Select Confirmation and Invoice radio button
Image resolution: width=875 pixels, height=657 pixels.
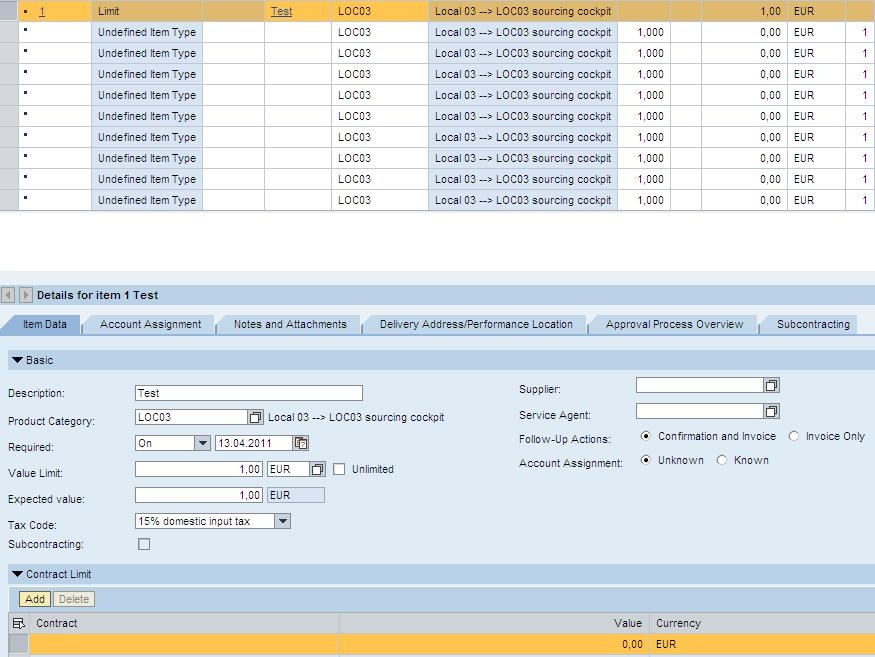pyautogui.click(x=646, y=436)
